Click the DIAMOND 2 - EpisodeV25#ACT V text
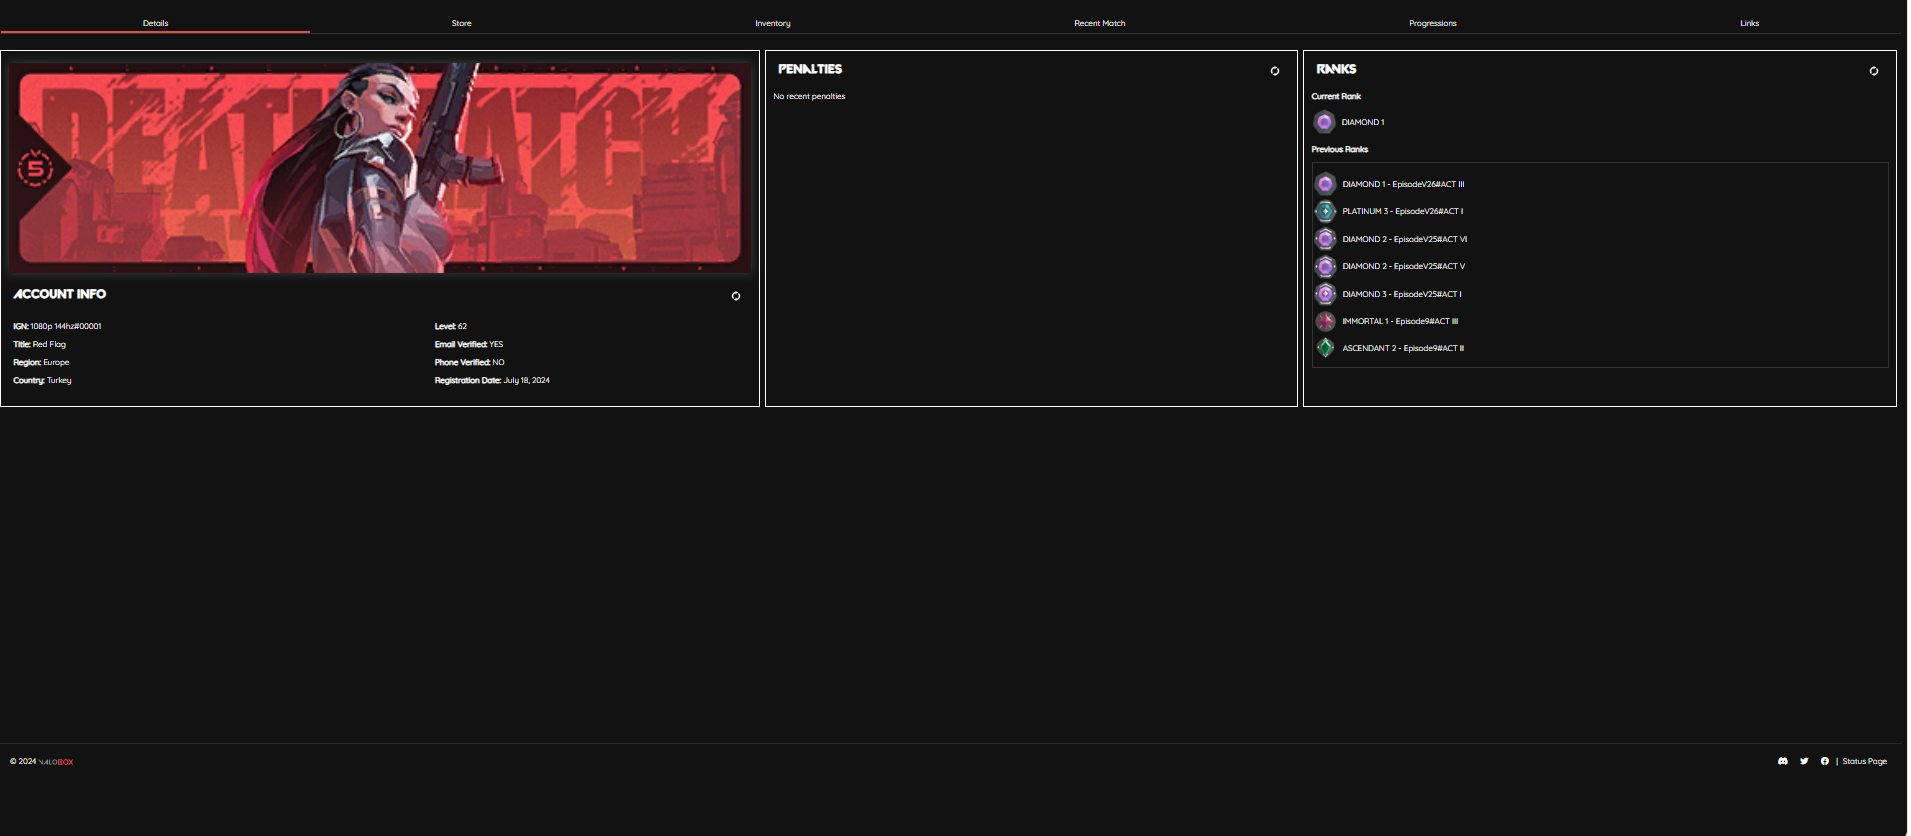The height and width of the screenshot is (836, 1911). point(1404,266)
